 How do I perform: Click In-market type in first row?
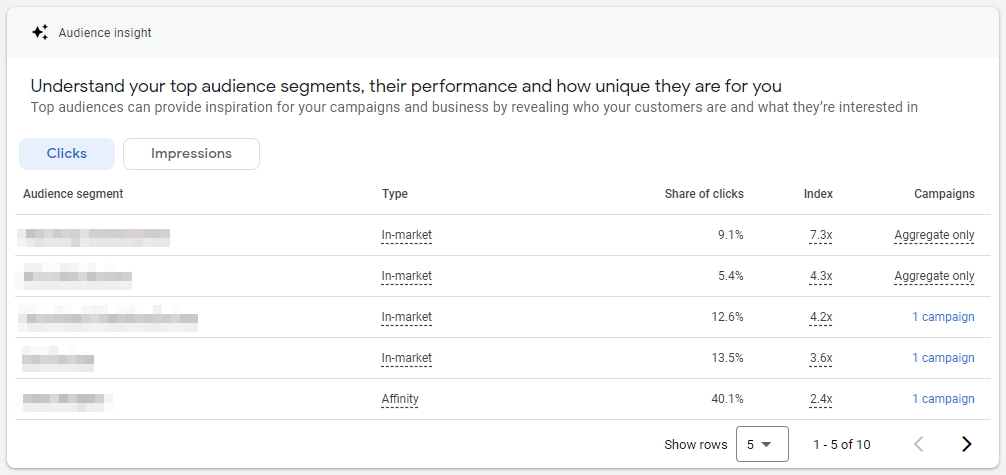click(407, 236)
